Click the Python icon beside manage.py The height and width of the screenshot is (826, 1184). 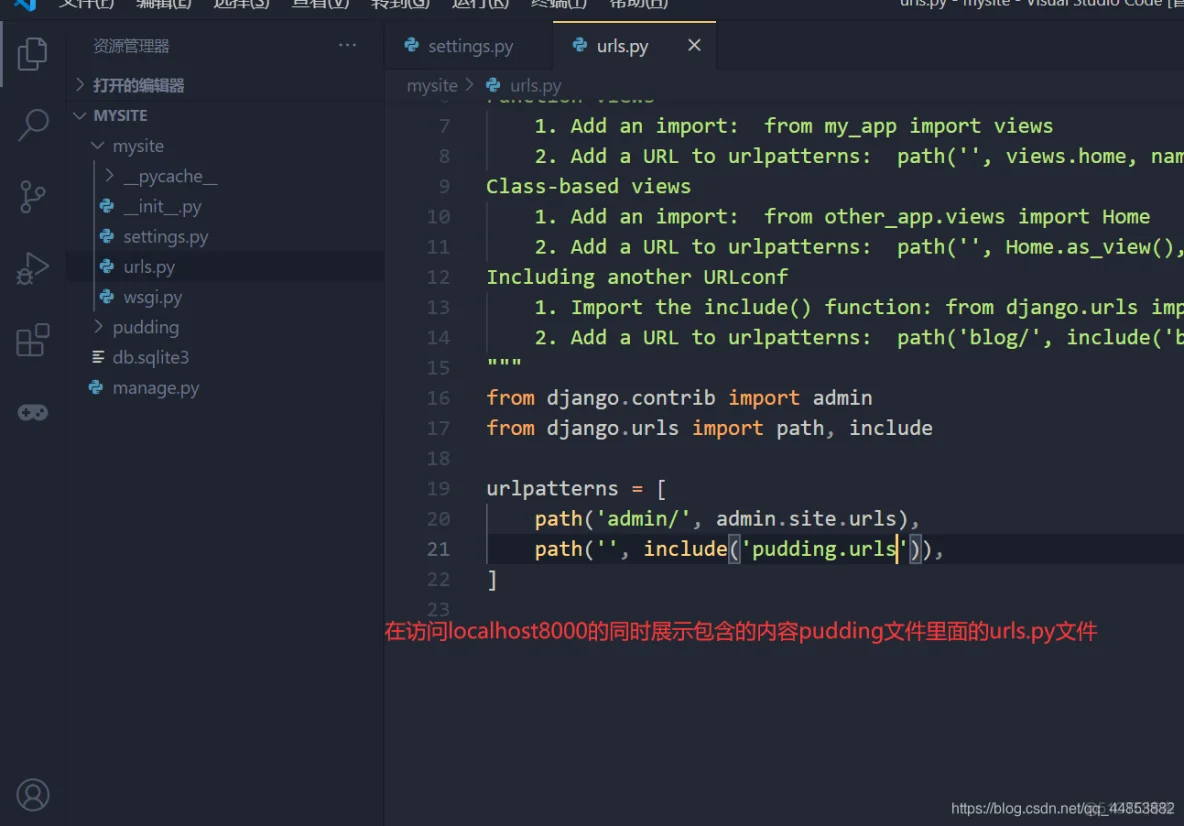[x=96, y=387]
